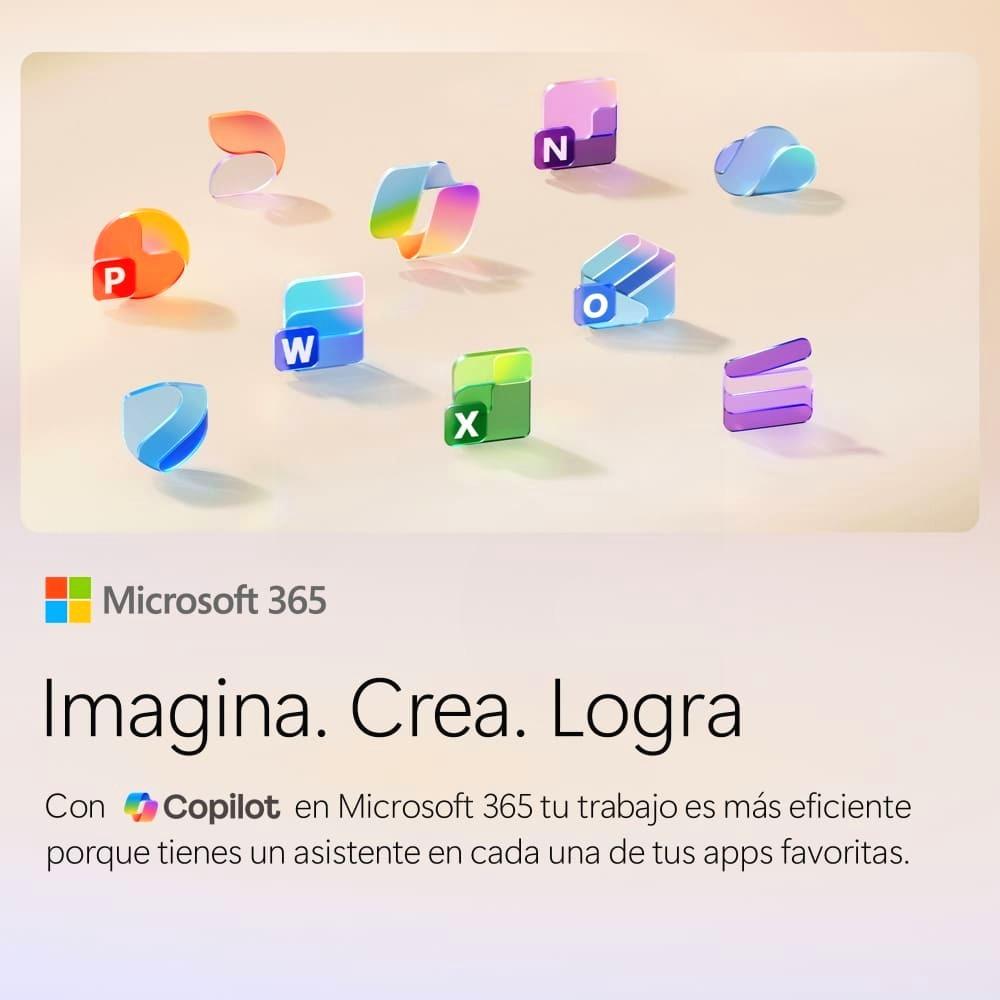Open the purple OneNote icon
The image size is (1000, 1000).
pos(577,124)
